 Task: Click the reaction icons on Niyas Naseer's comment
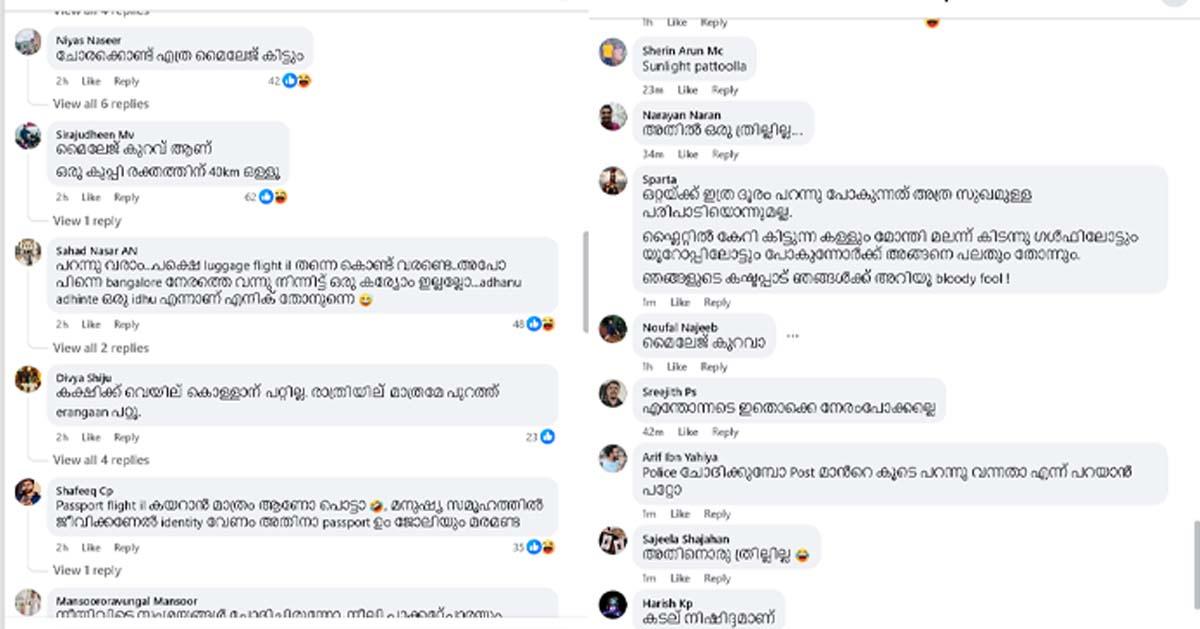tap(297, 81)
